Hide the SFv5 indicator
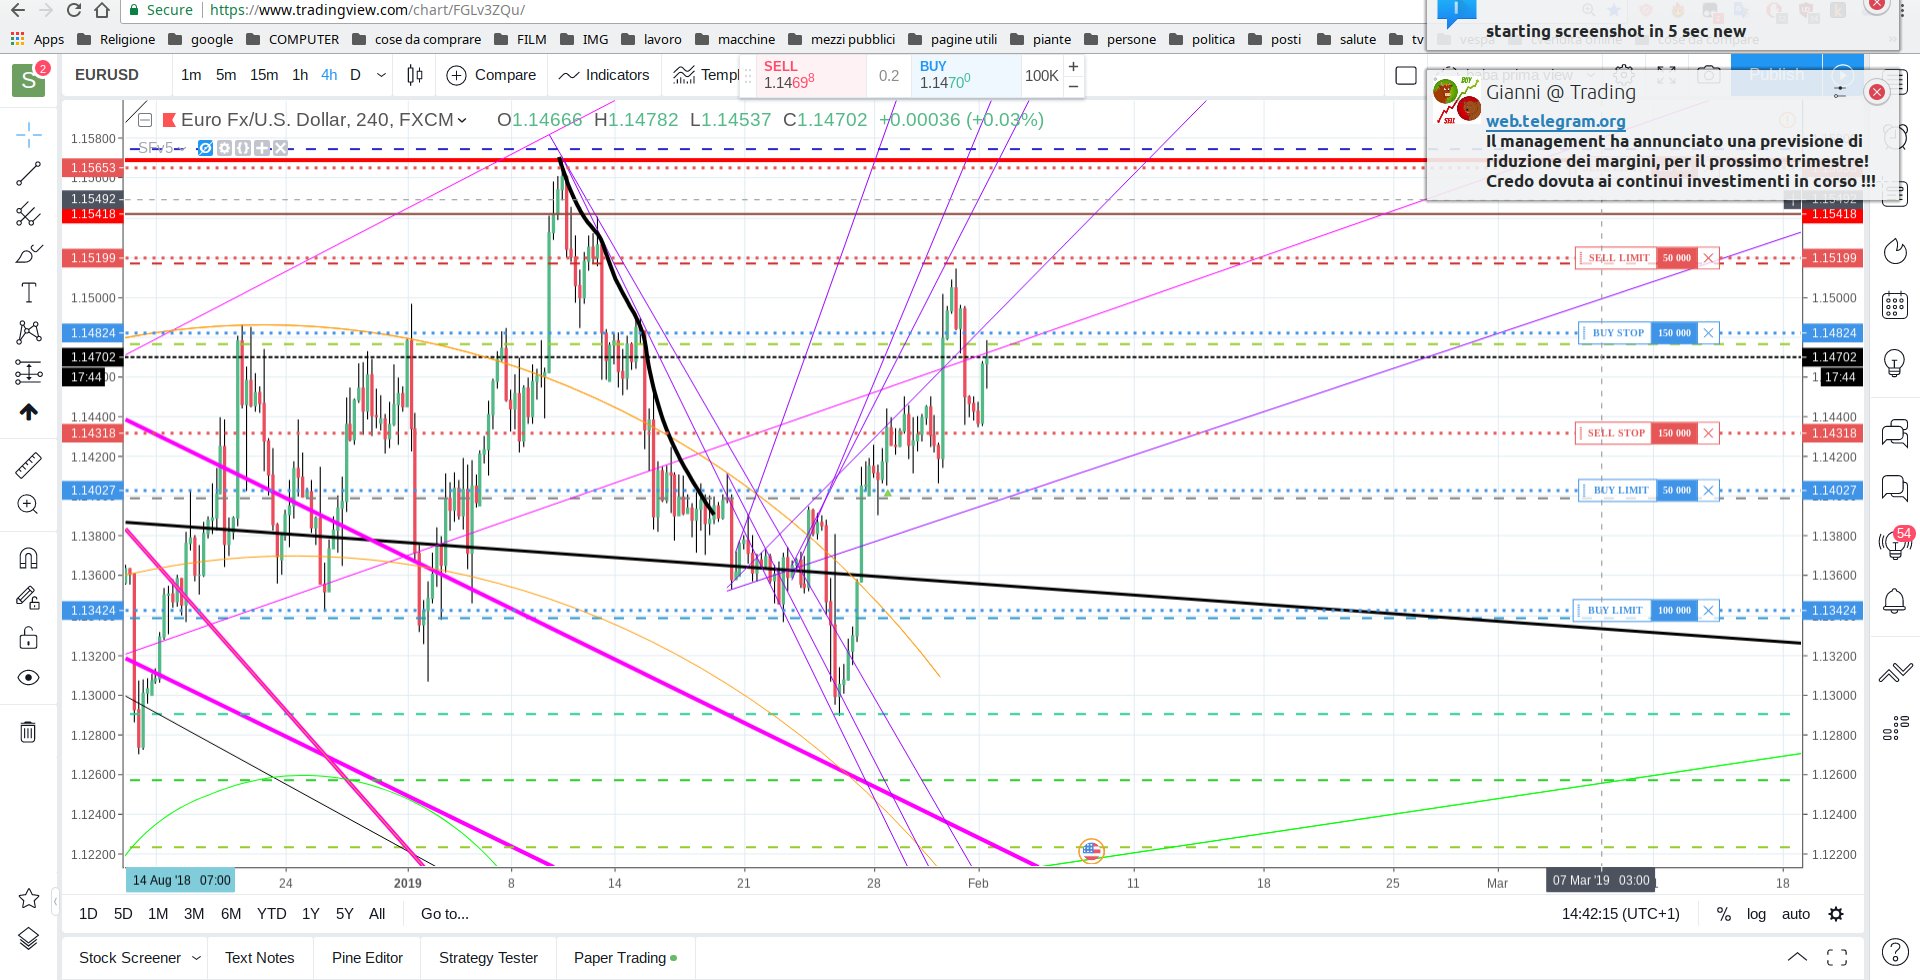This screenshot has width=1920, height=980. point(206,148)
